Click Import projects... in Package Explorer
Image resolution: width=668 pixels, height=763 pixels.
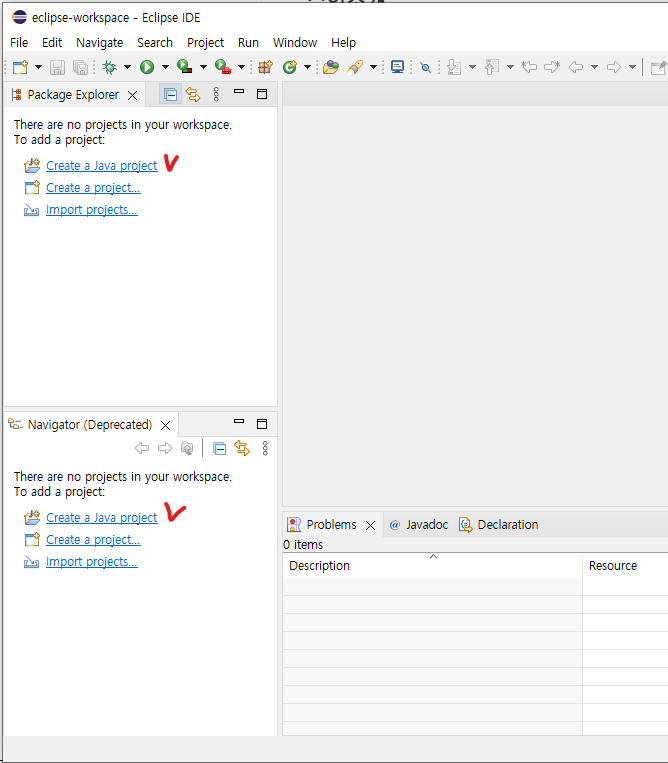tap(92, 210)
